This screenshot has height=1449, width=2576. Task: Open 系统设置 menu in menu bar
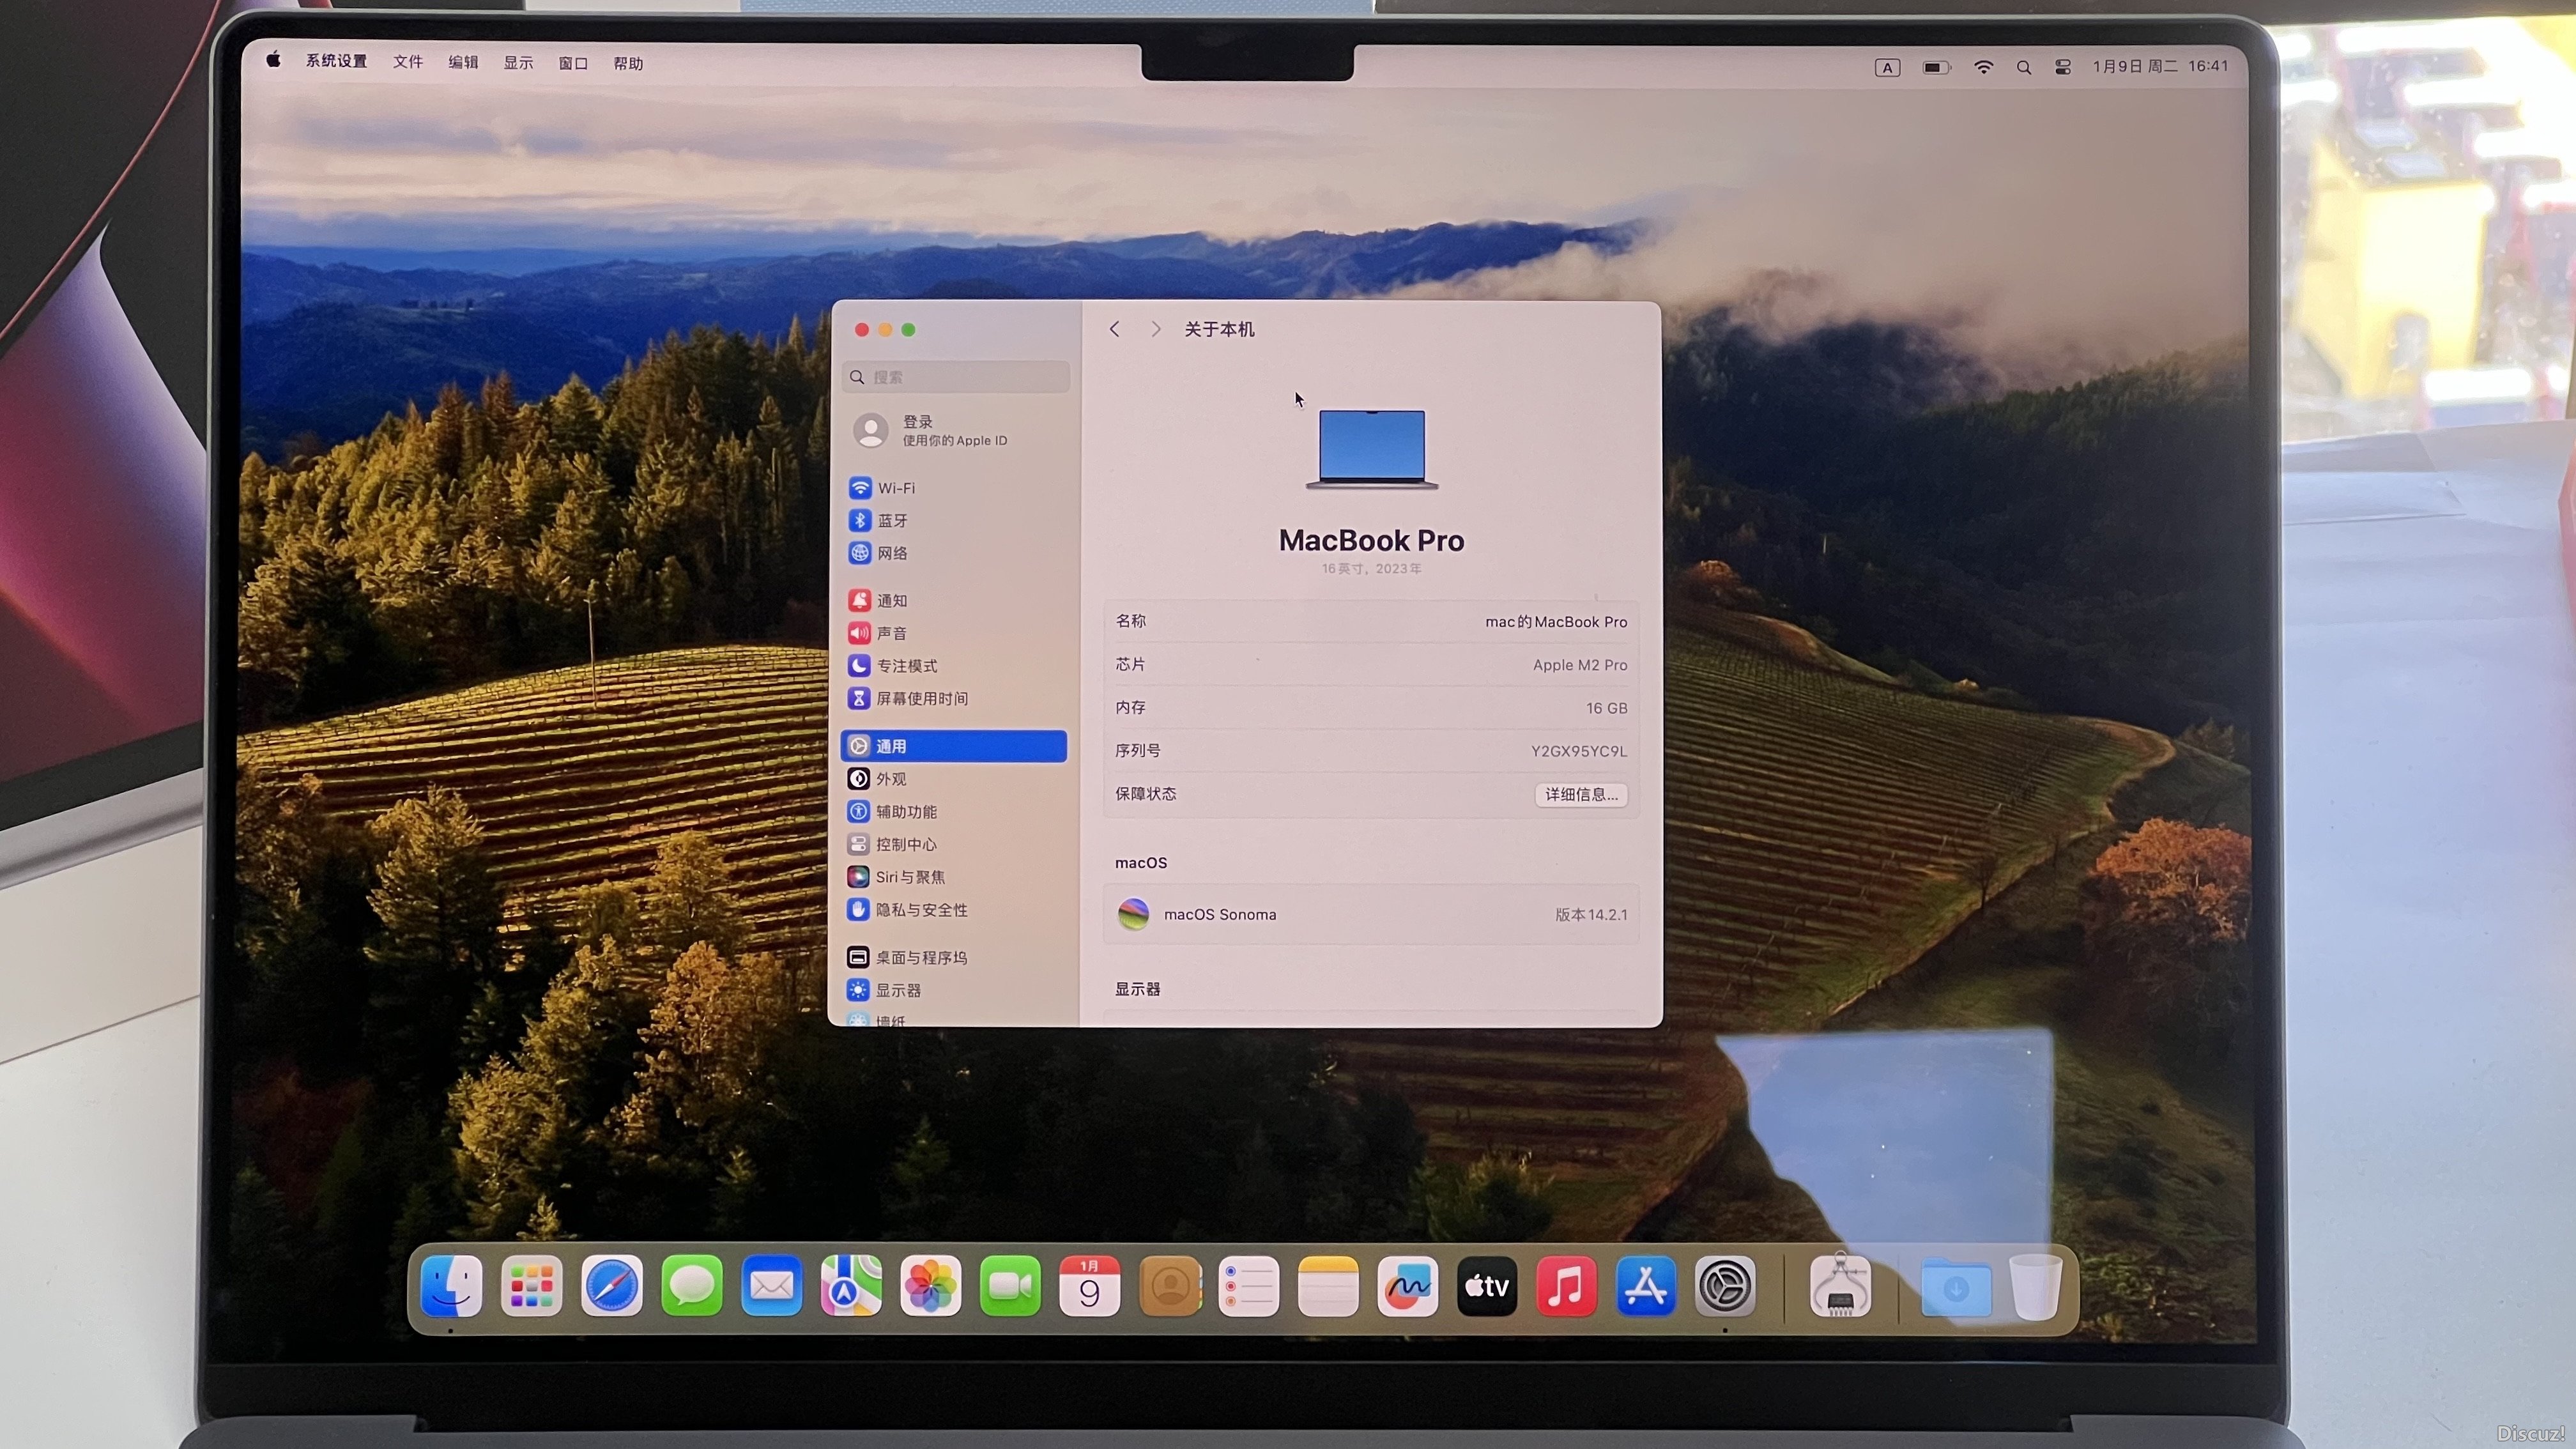pyautogui.click(x=336, y=62)
